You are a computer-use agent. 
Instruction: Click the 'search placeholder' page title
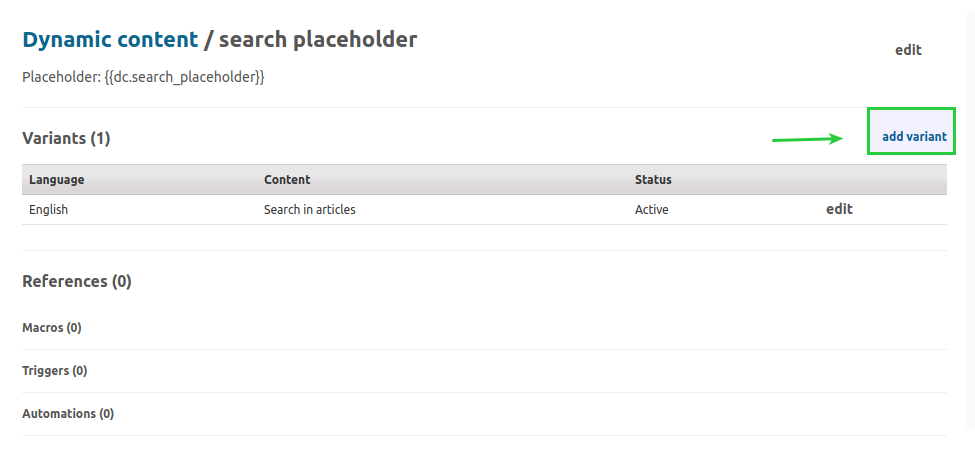(x=318, y=40)
